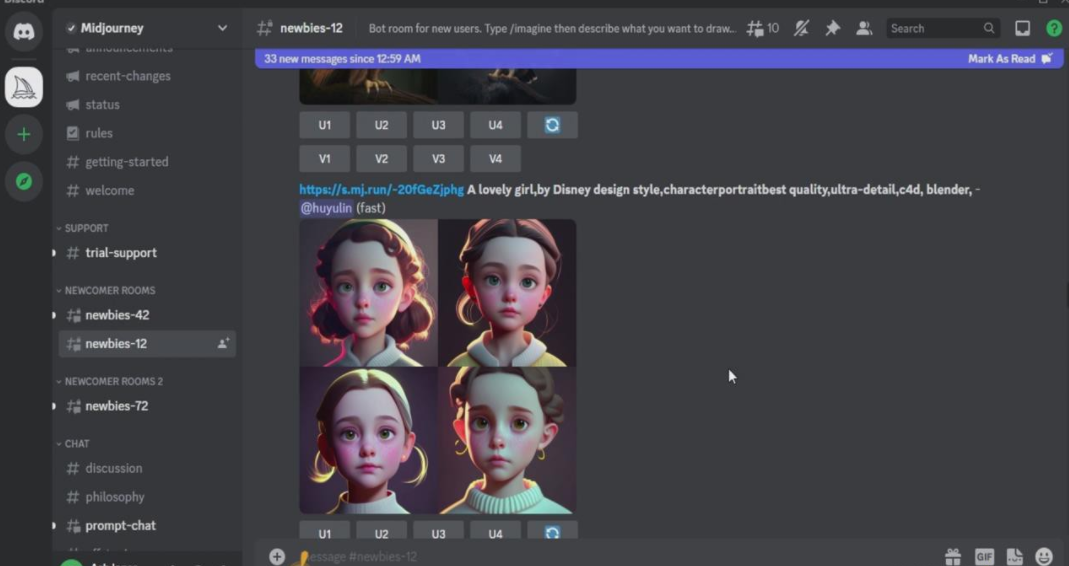Select the Midjourney server sailboat icon
The image size is (1069, 566).
(x=24, y=88)
